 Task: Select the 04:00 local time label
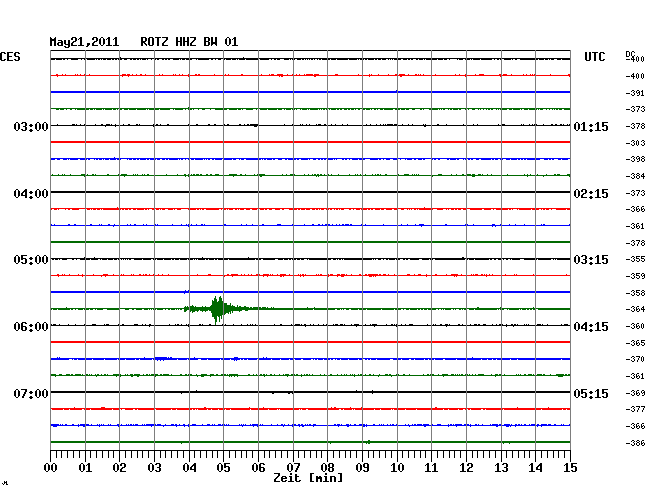pos(31,194)
